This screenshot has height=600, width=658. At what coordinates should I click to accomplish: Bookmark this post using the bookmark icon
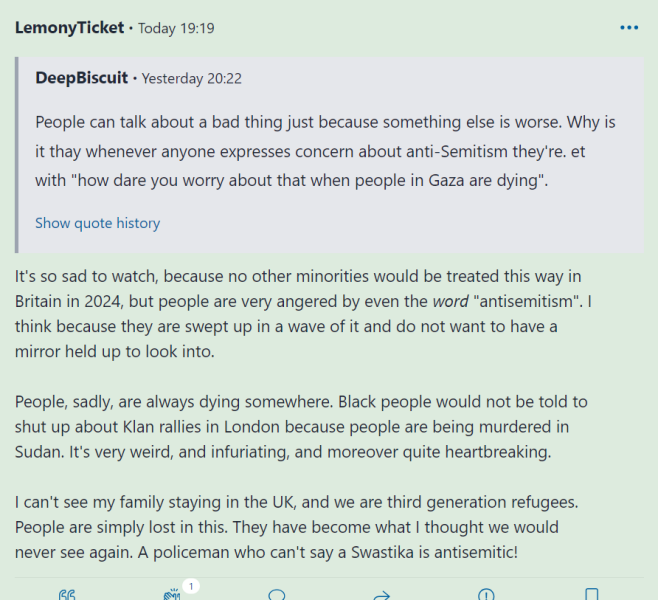[x=591, y=595]
